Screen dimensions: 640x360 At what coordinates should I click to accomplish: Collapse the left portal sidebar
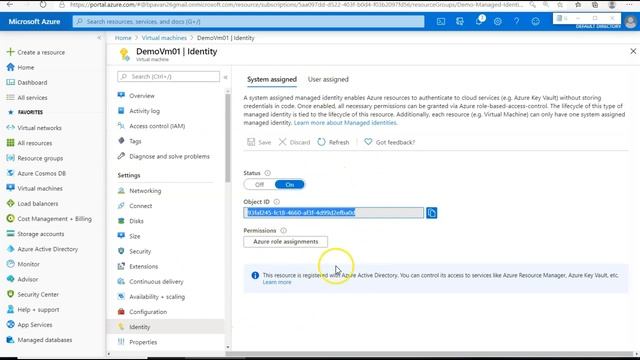coord(99,38)
